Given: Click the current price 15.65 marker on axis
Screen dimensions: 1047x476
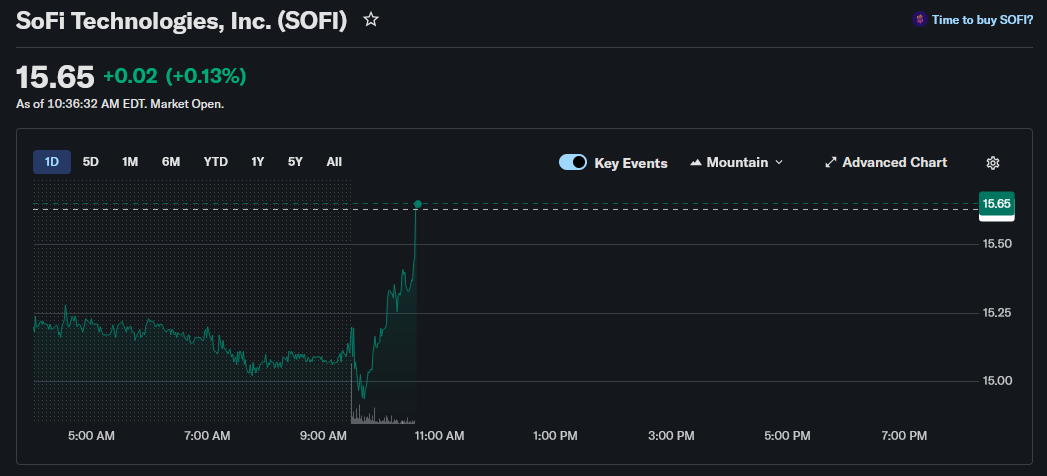Looking at the screenshot, I should click(997, 204).
